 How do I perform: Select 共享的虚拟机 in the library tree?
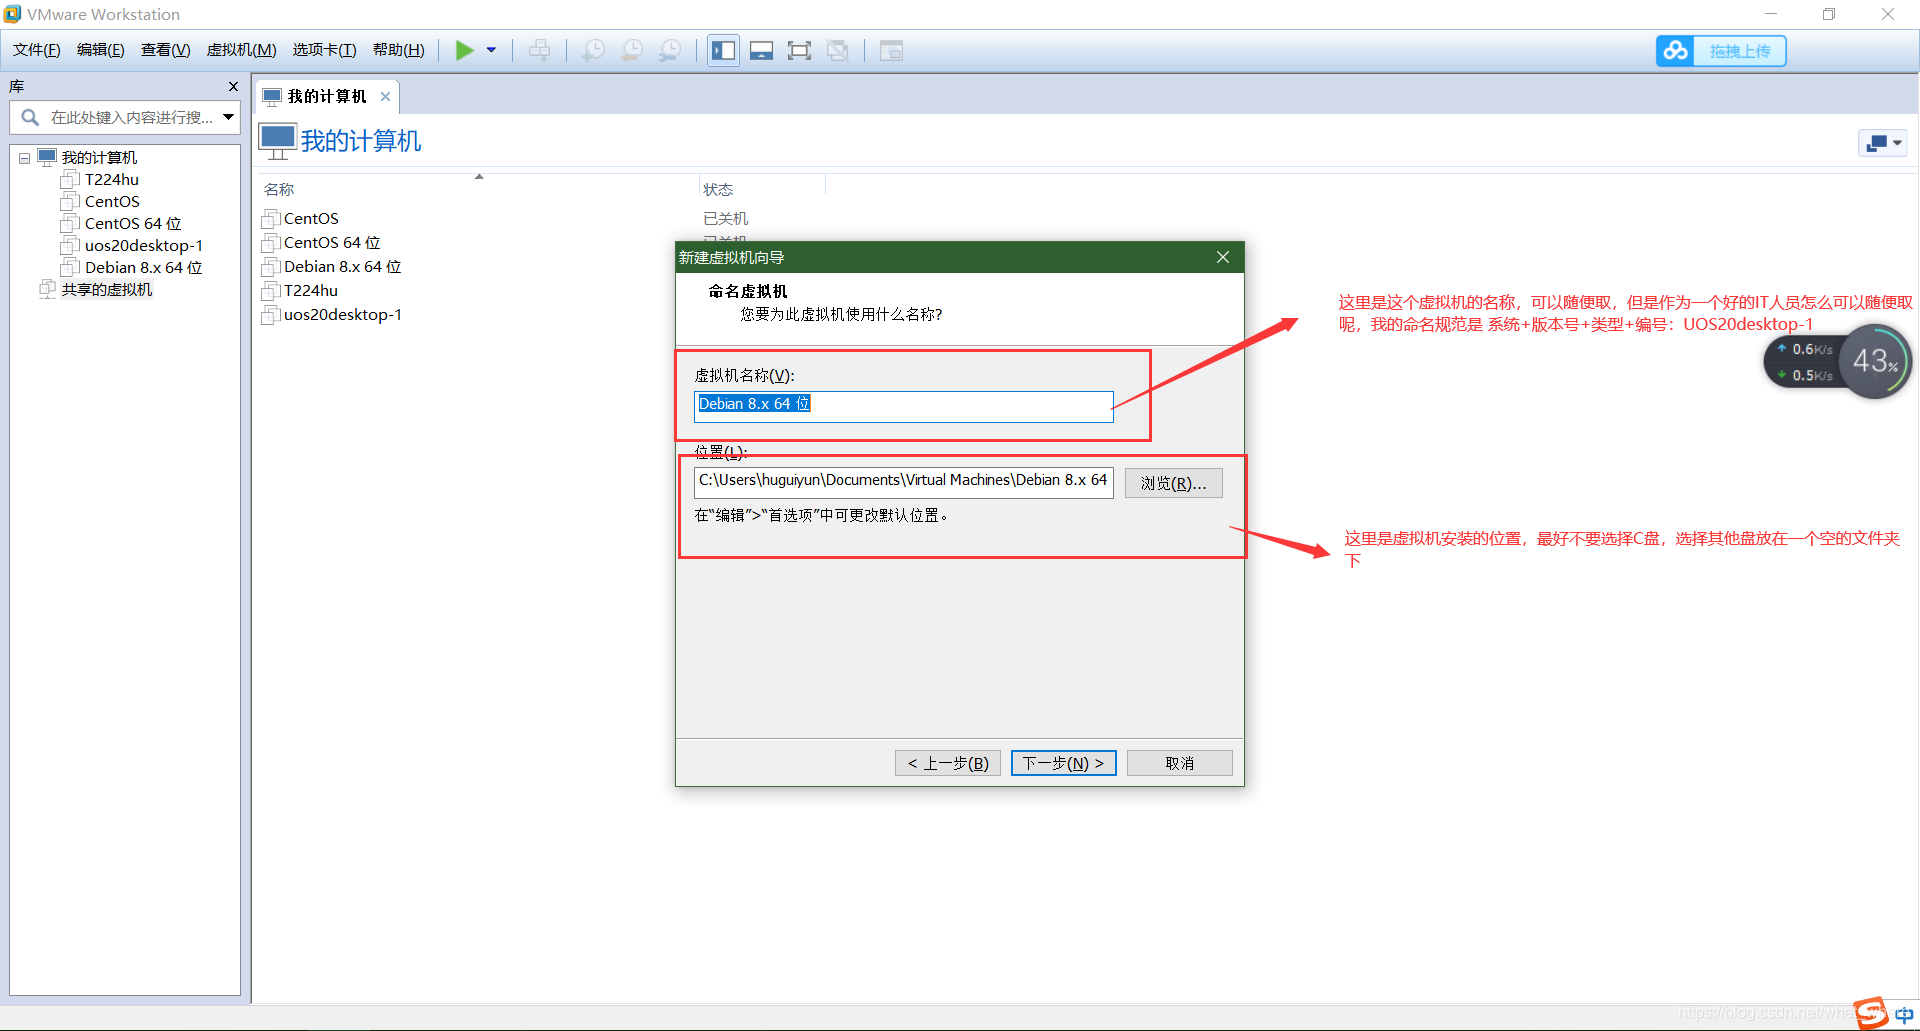coord(106,290)
